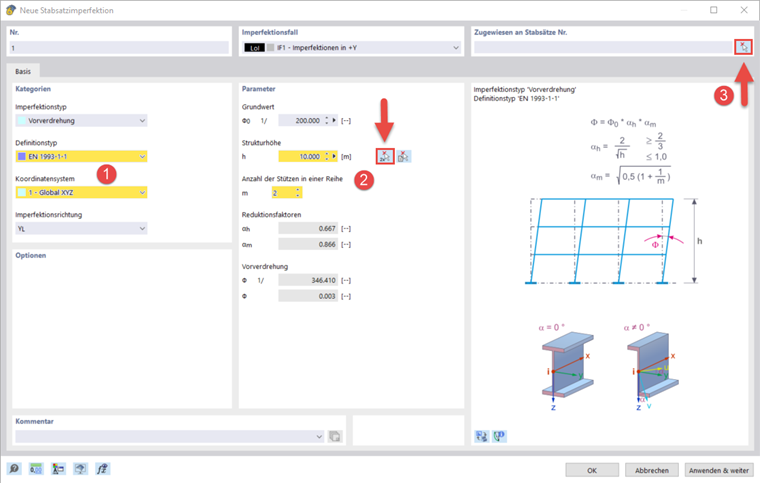Click the view screen icon in bottom toolbar
Screen dimensions: 760x483
tap(80, 468)
